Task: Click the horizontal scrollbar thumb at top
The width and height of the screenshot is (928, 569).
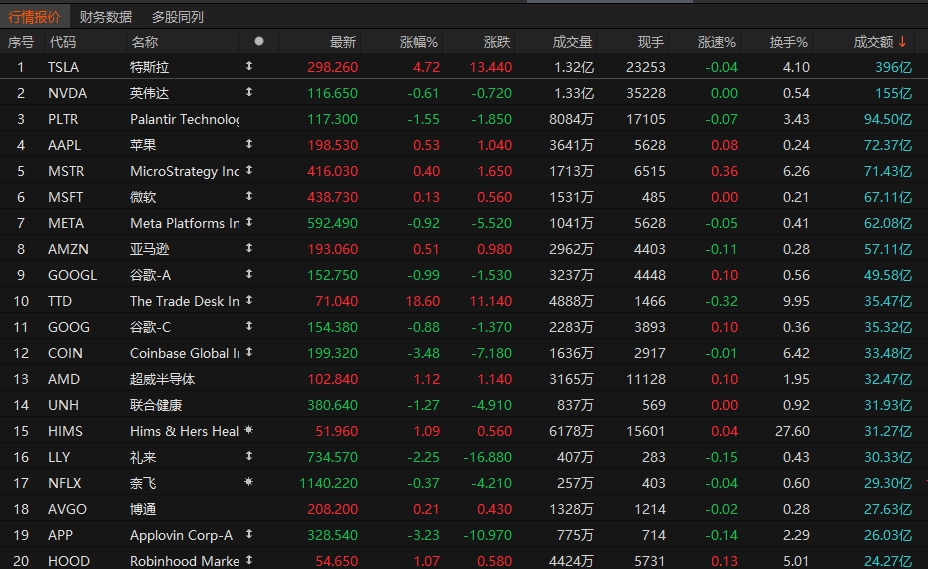Action: (x=610, y=1)
